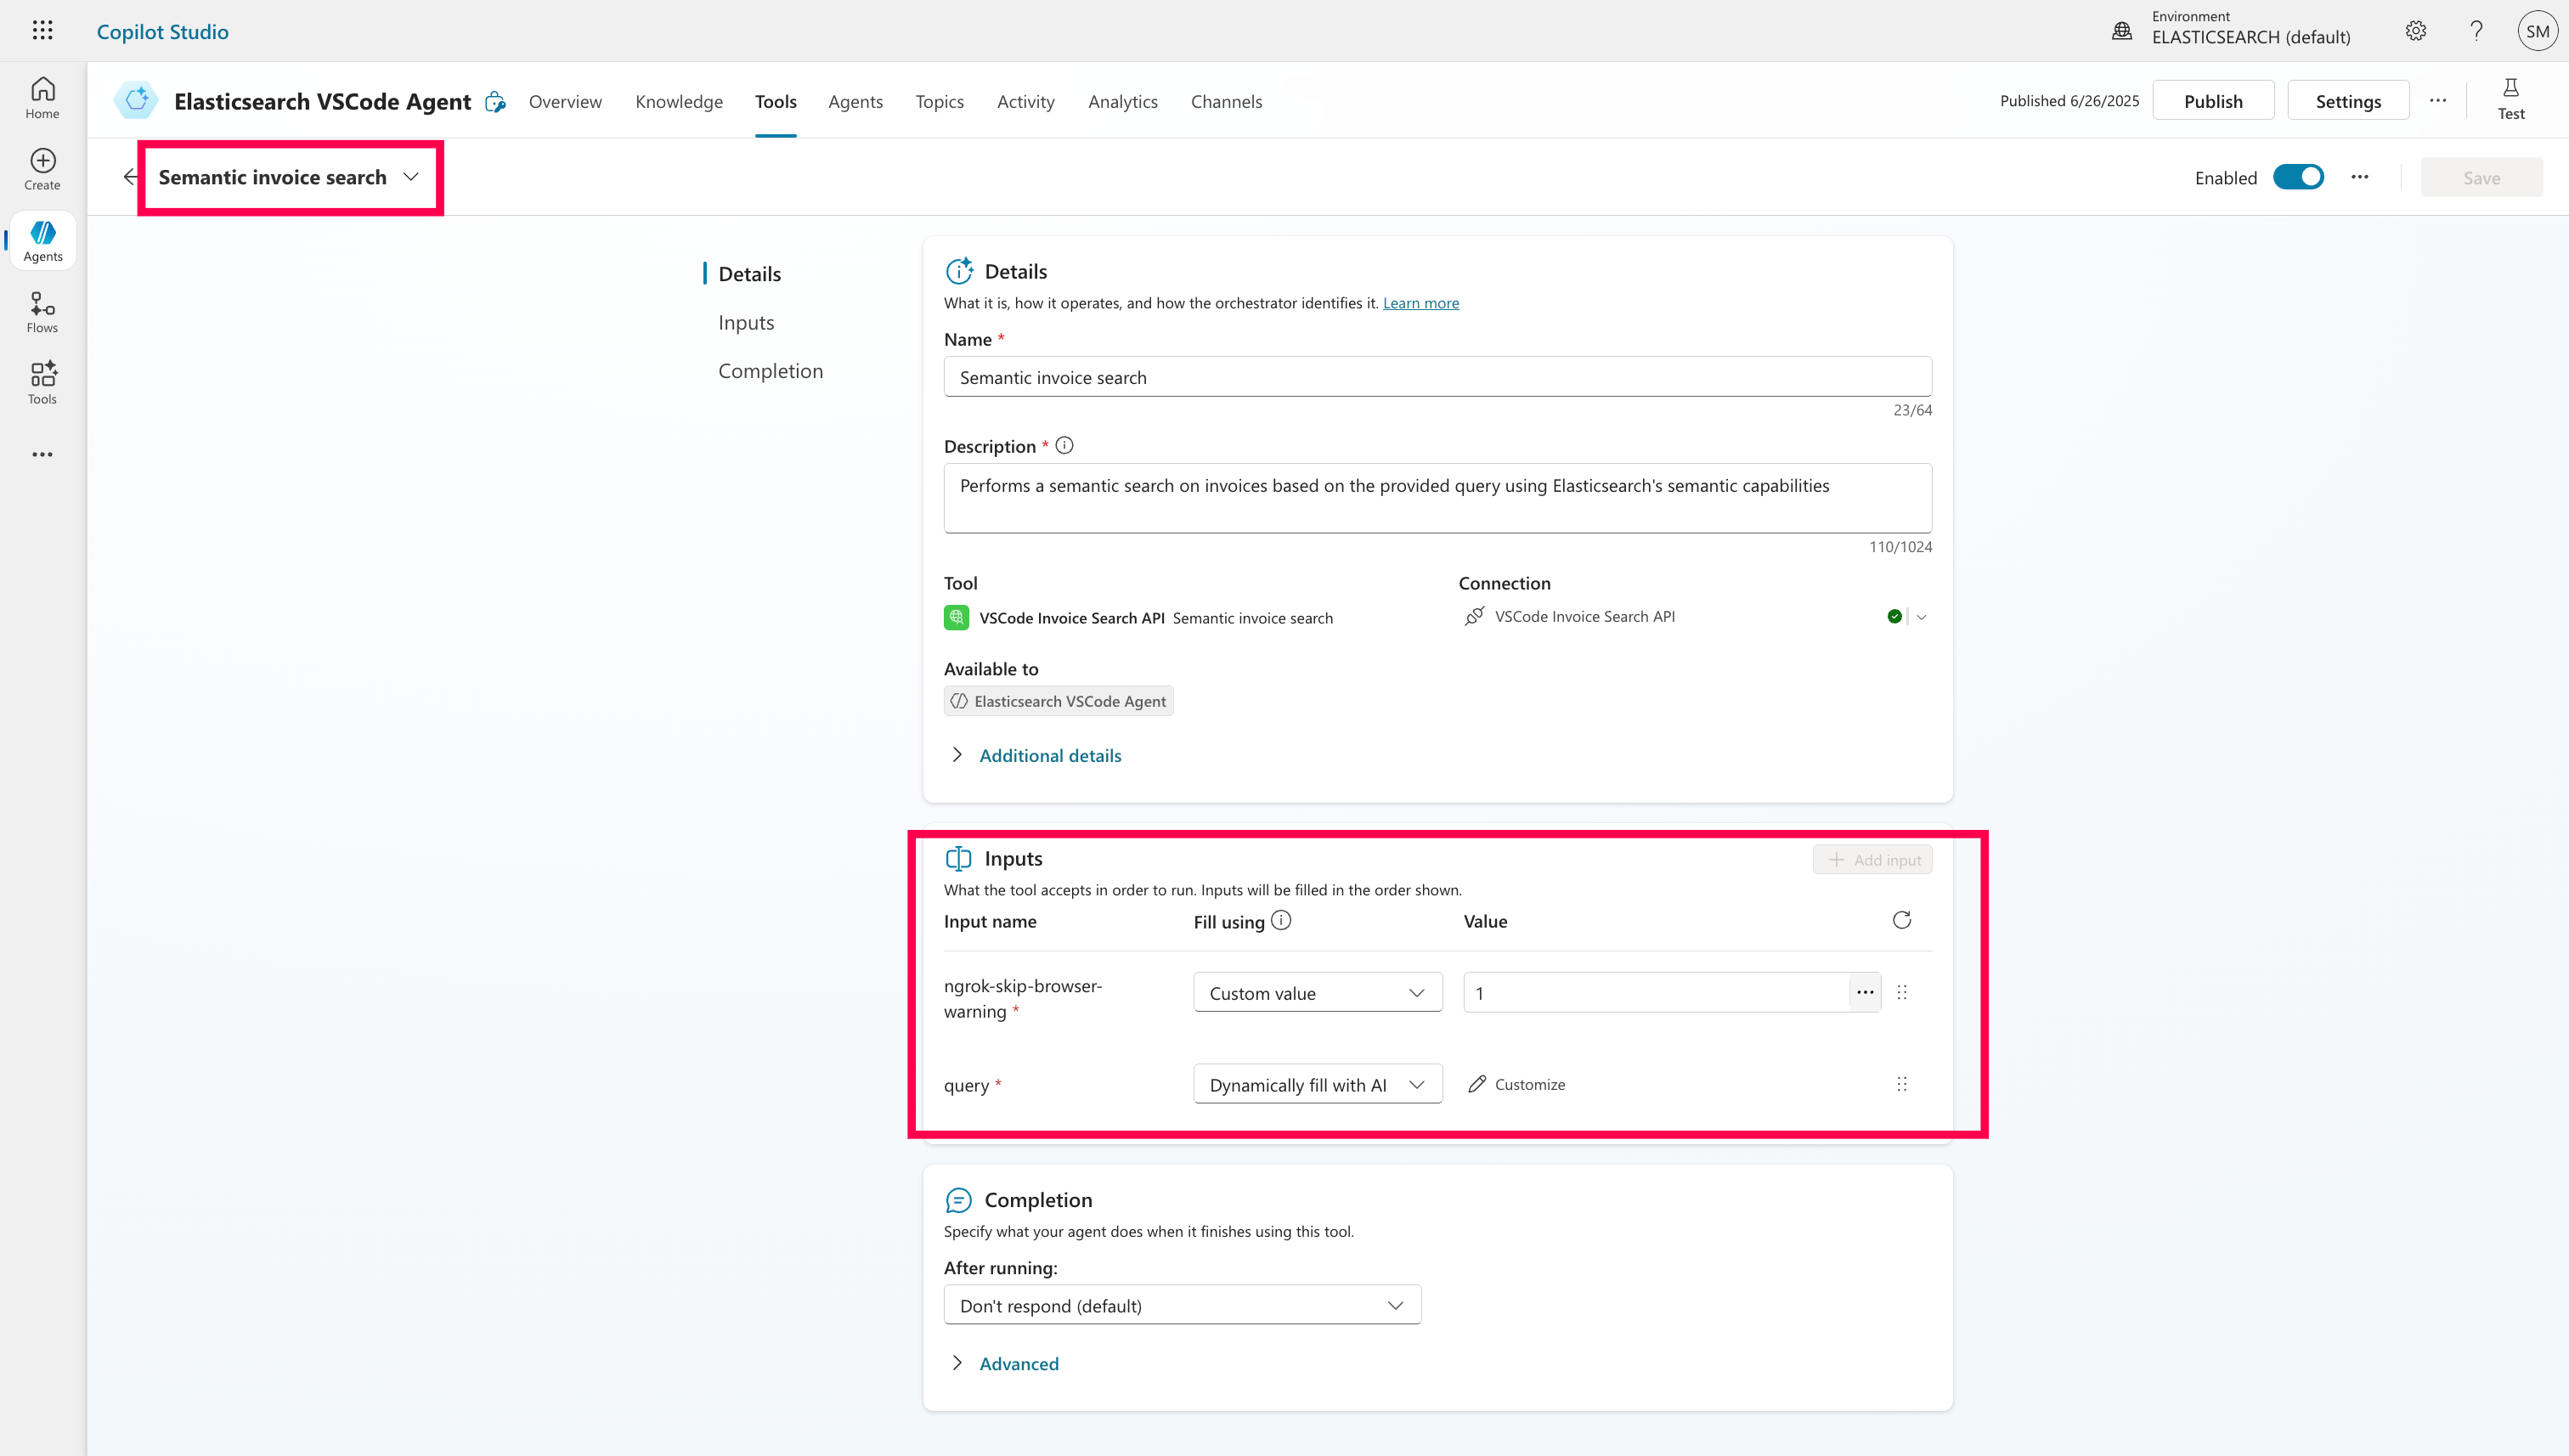Jump to Inputs section in side nav
Screen dimensions: 2569x1456
tap(746, 322)
